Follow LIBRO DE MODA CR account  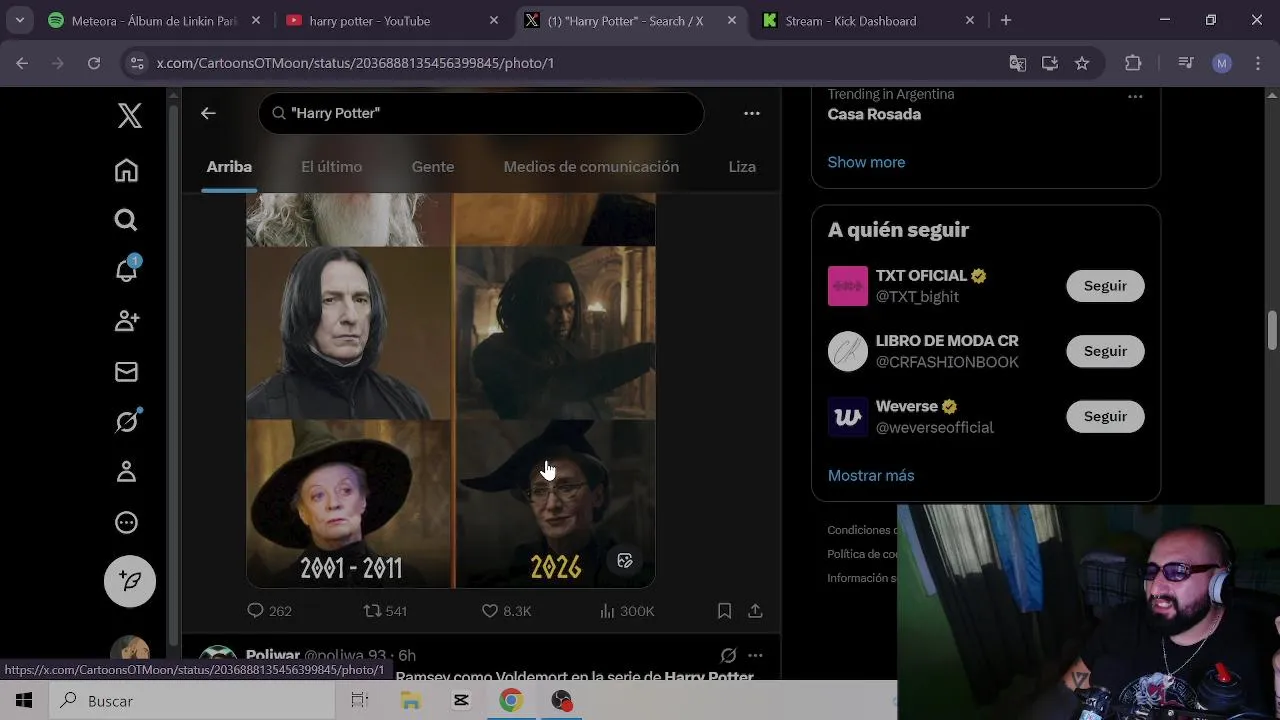[x=1105, y=351]
